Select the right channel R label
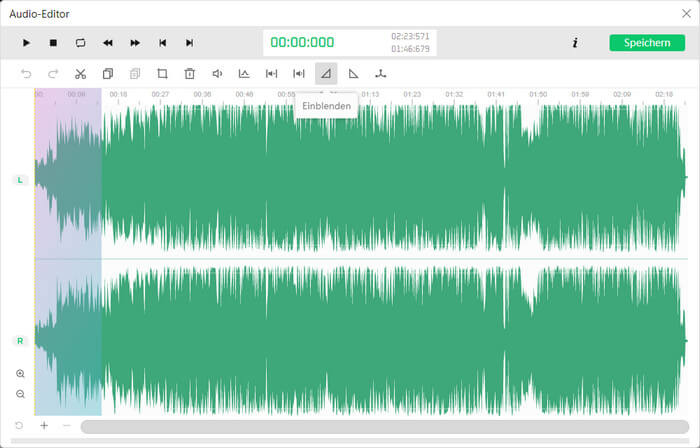700x448 pixels. click(x=20, y=341)
